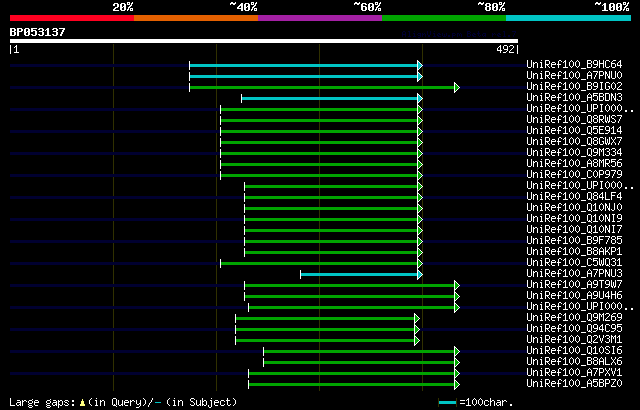This screenshot has height=410, width=640.
Task: Select the UniRef100_Q2V3M1 label
Action: pyautogui.click(x=574, y=340)
